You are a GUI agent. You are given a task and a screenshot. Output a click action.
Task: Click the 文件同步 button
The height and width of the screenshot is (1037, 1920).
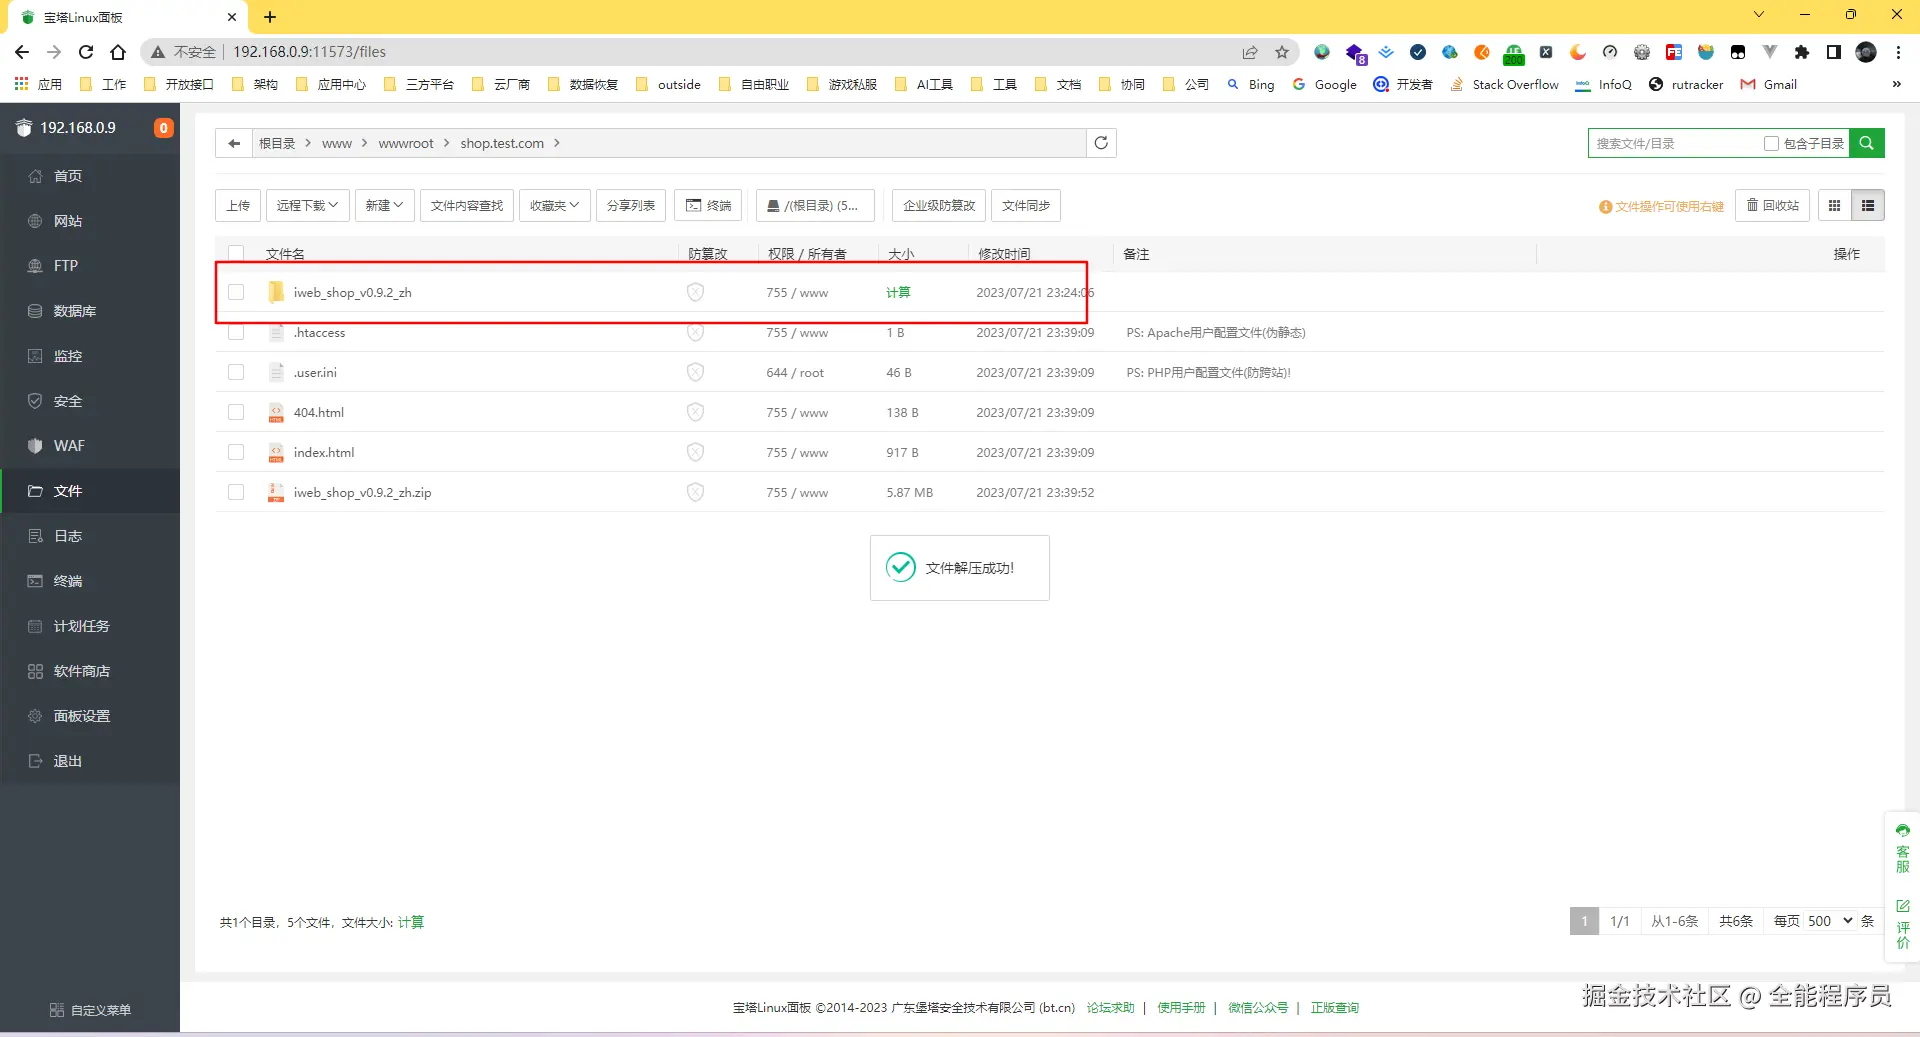coord(1026,205)
